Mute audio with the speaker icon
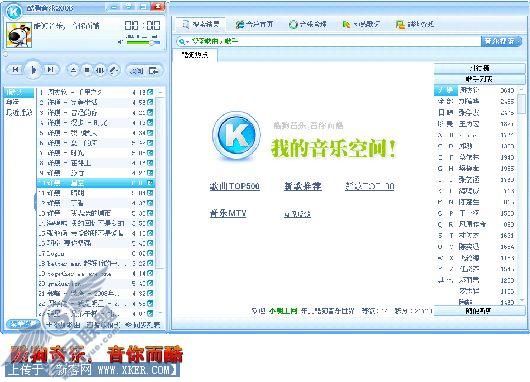Screen dimensions: 530x382 click(120, 42)
